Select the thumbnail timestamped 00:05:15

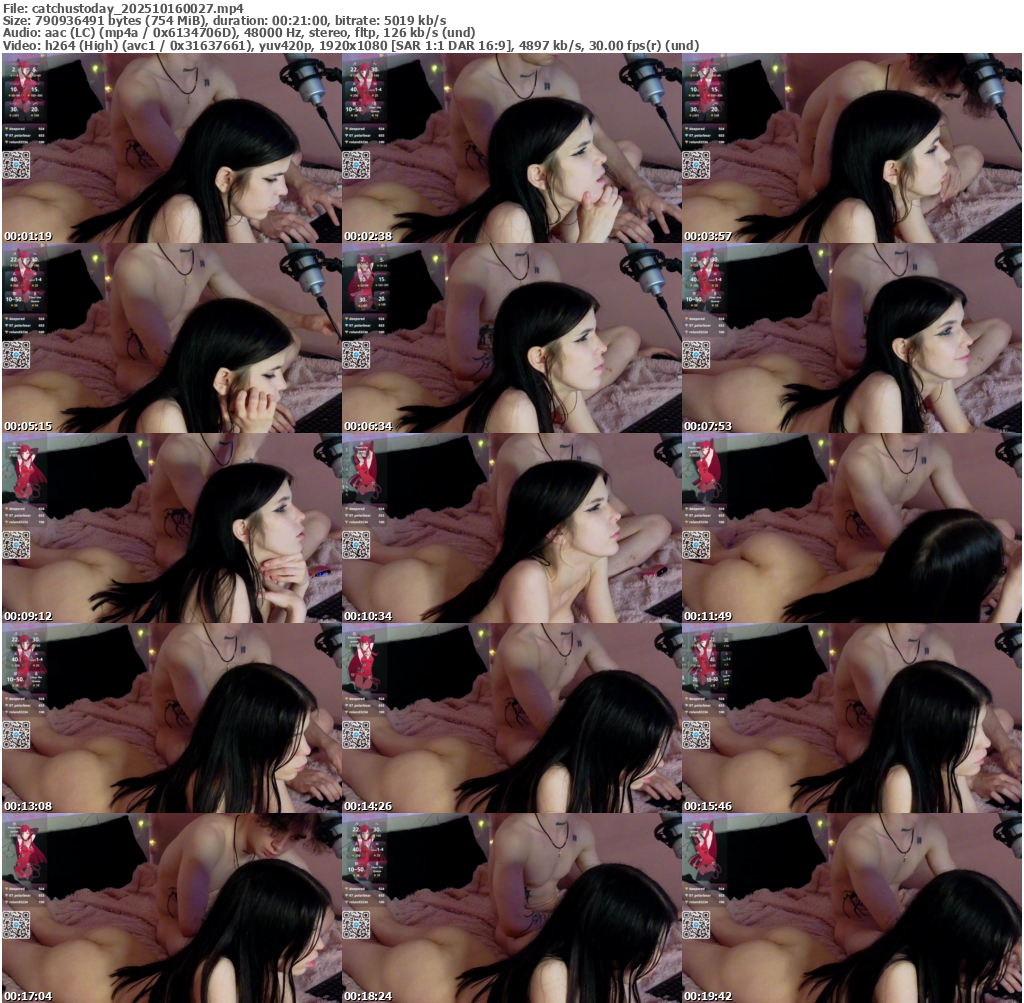tap(172, 338)
